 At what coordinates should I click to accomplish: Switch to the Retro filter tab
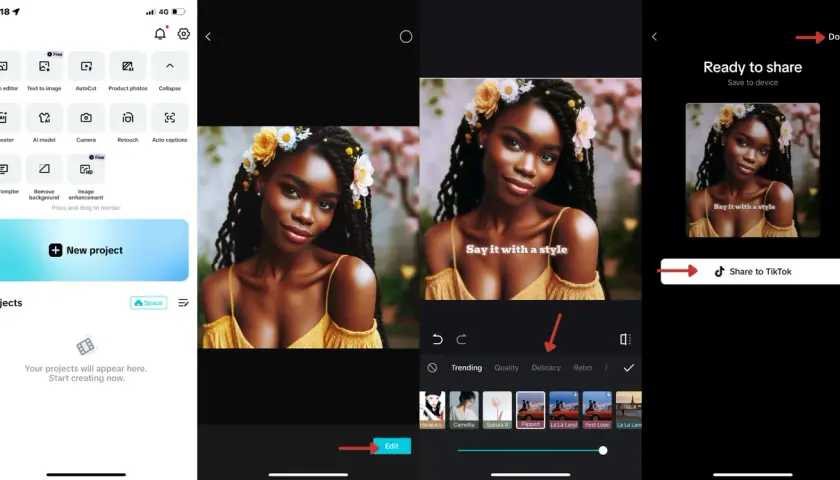click(582, 368)
